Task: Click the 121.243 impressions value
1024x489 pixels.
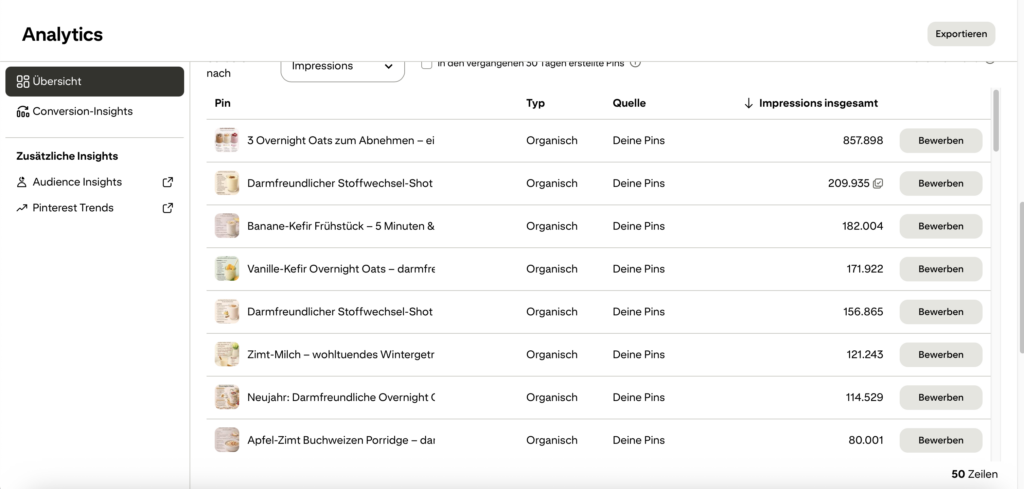Action: tap(865, 355)
